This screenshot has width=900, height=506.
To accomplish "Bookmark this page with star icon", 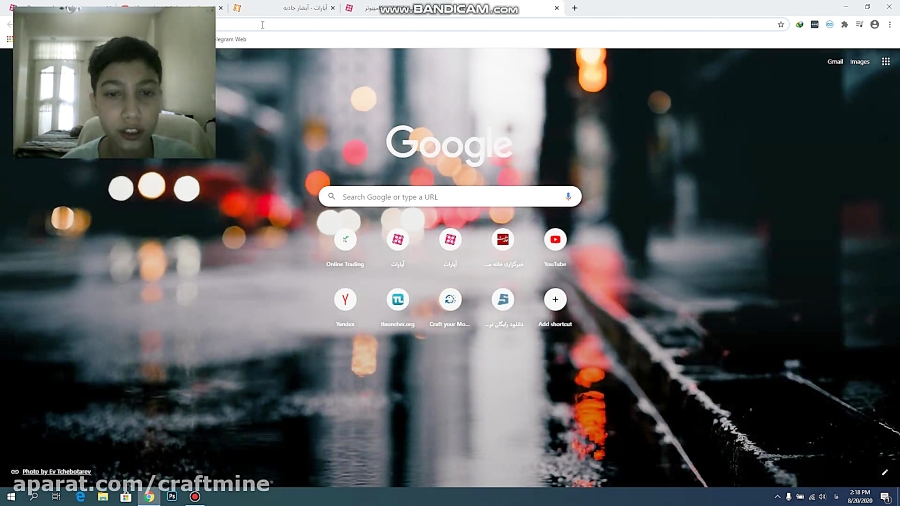I will tap(781, 25).
